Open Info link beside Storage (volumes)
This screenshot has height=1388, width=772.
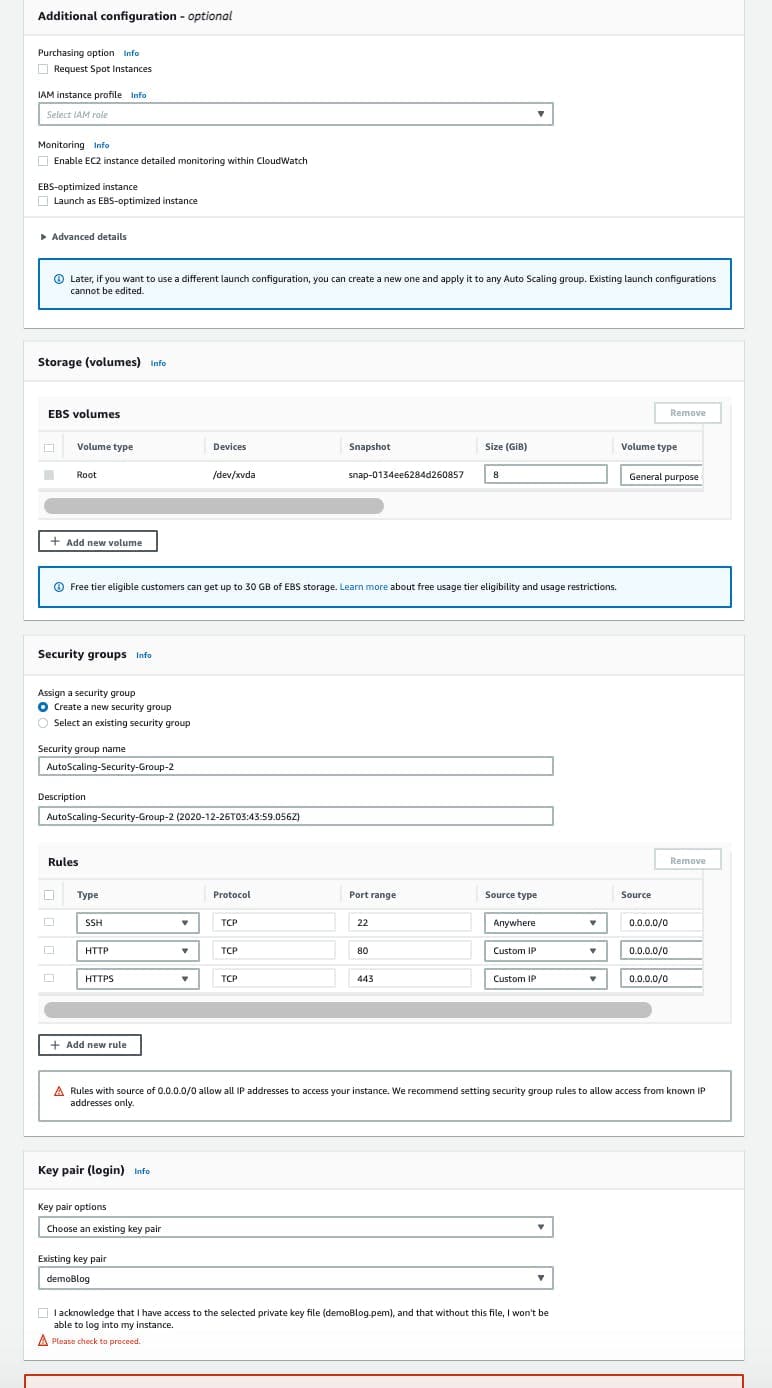click(158, 363)
